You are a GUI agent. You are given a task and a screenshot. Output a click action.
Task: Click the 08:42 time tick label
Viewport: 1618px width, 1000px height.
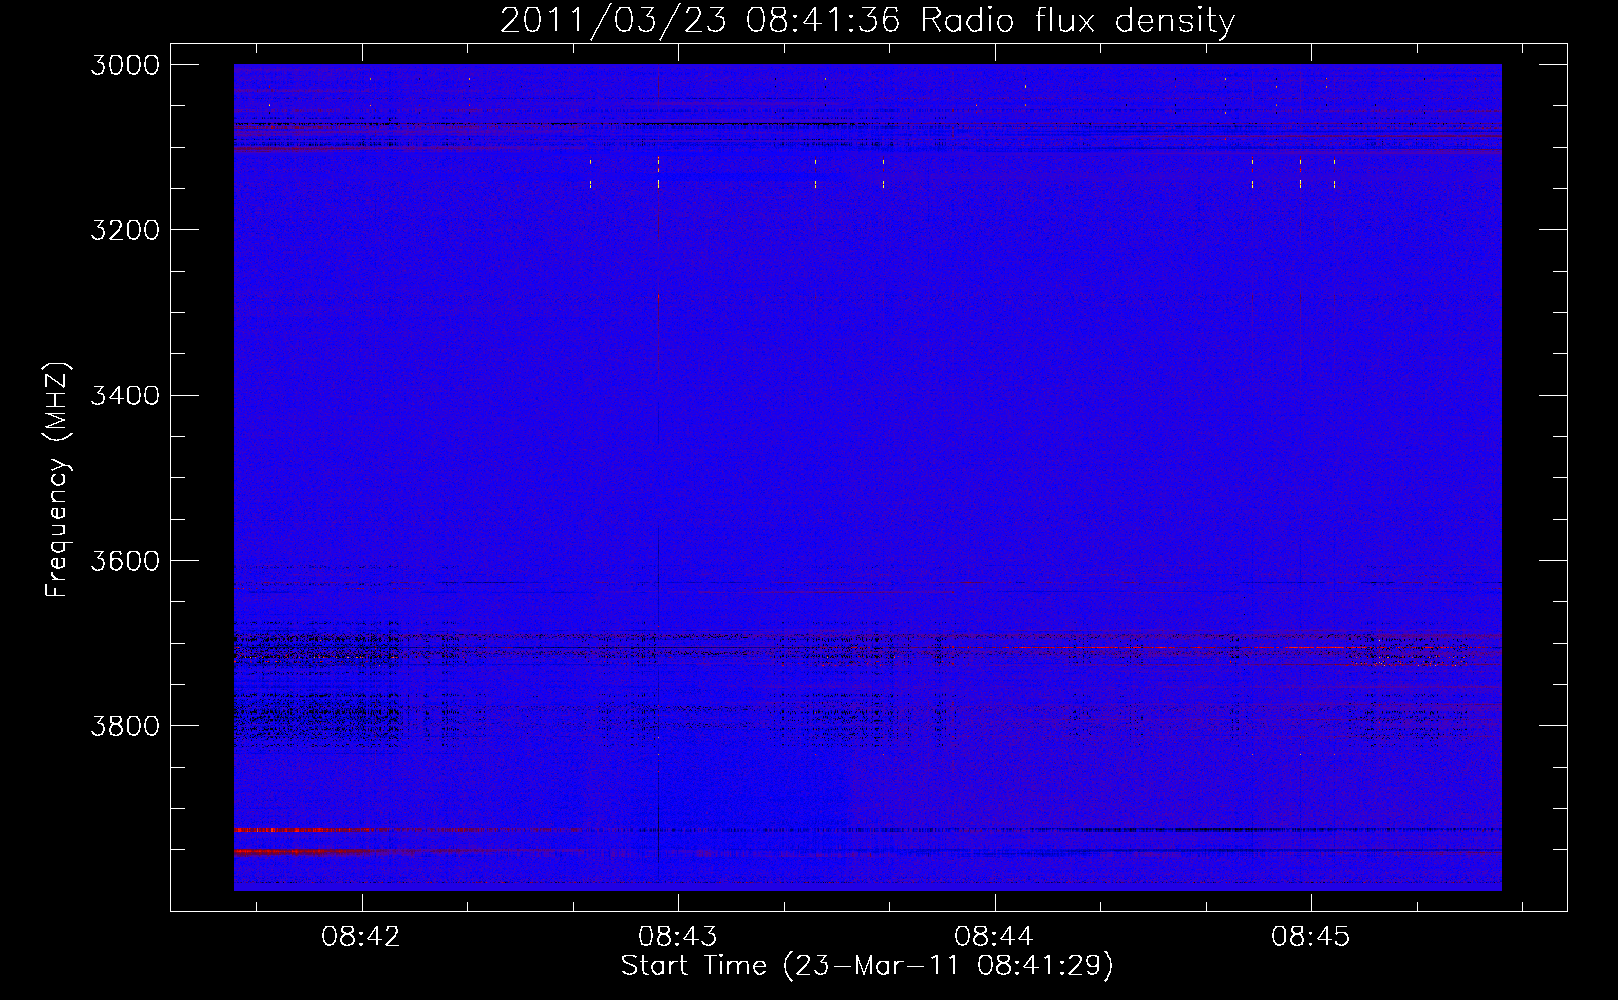[x=361, y=937]
